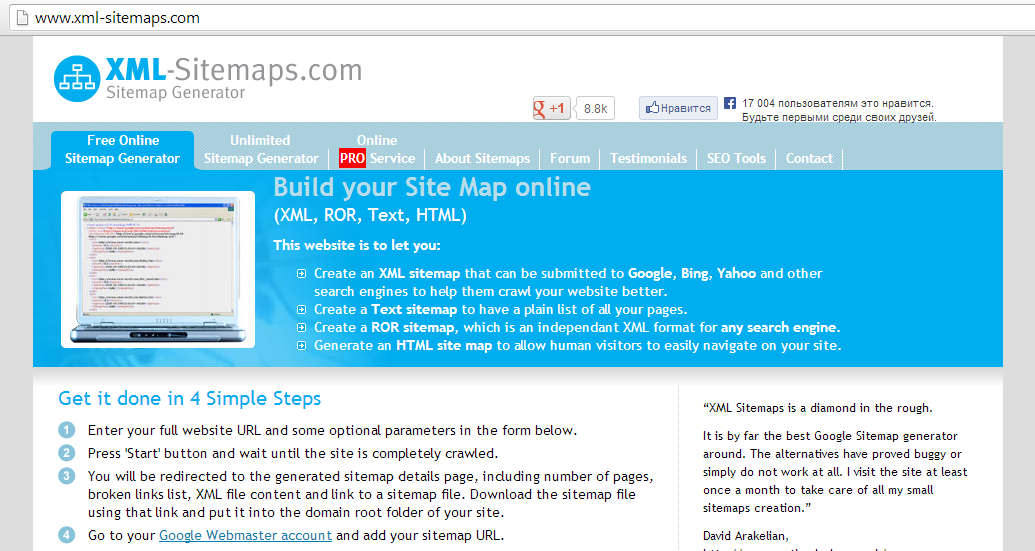Click the 'David Arakelian,' testimonial author name
Viewport: 1035px width, 551px height.
tap(746, 536)
